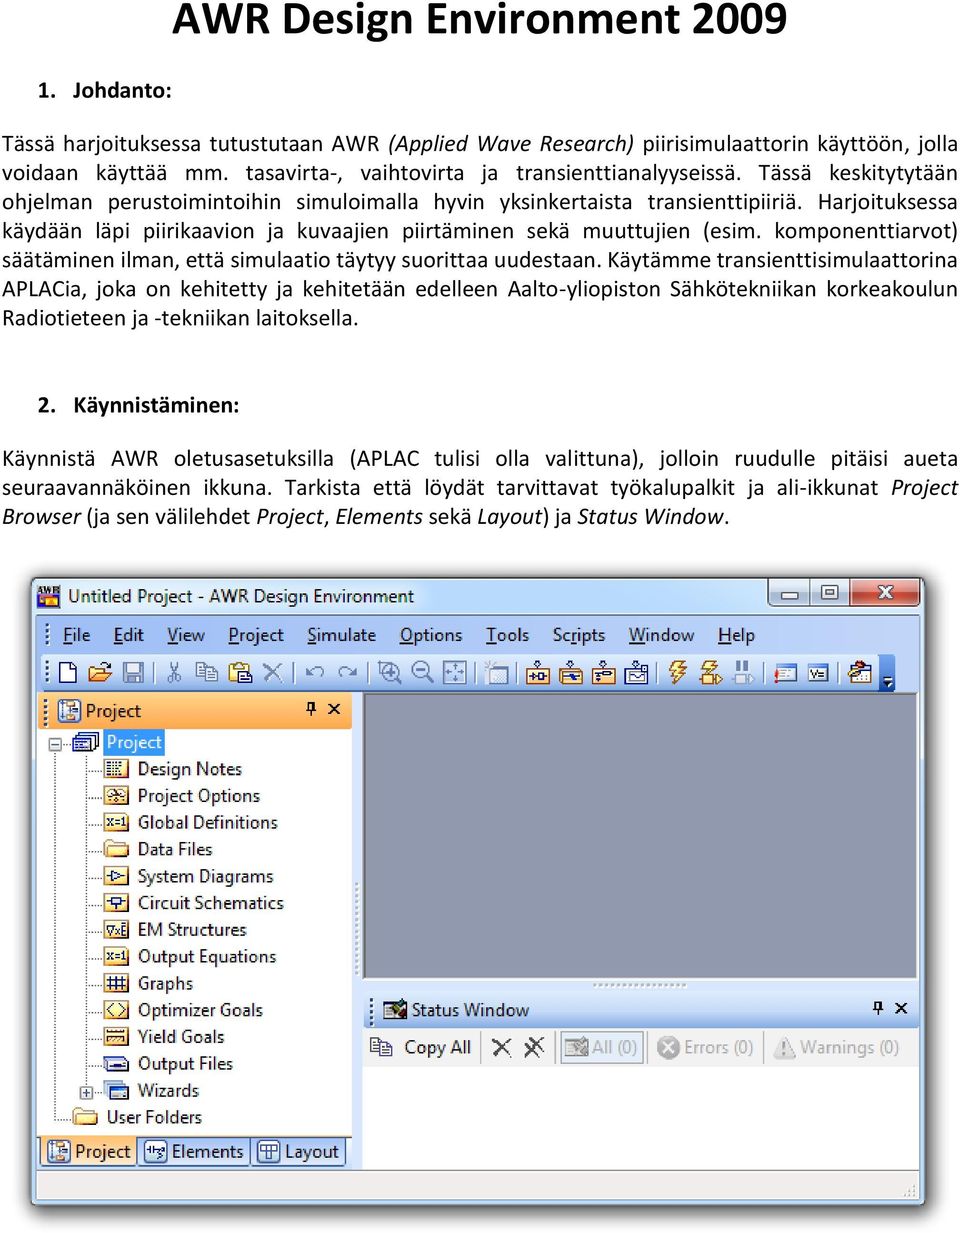Screen dimensions: 960x1233
Task: Toggle the Warnings (0) message filter
Action: 837,1047
